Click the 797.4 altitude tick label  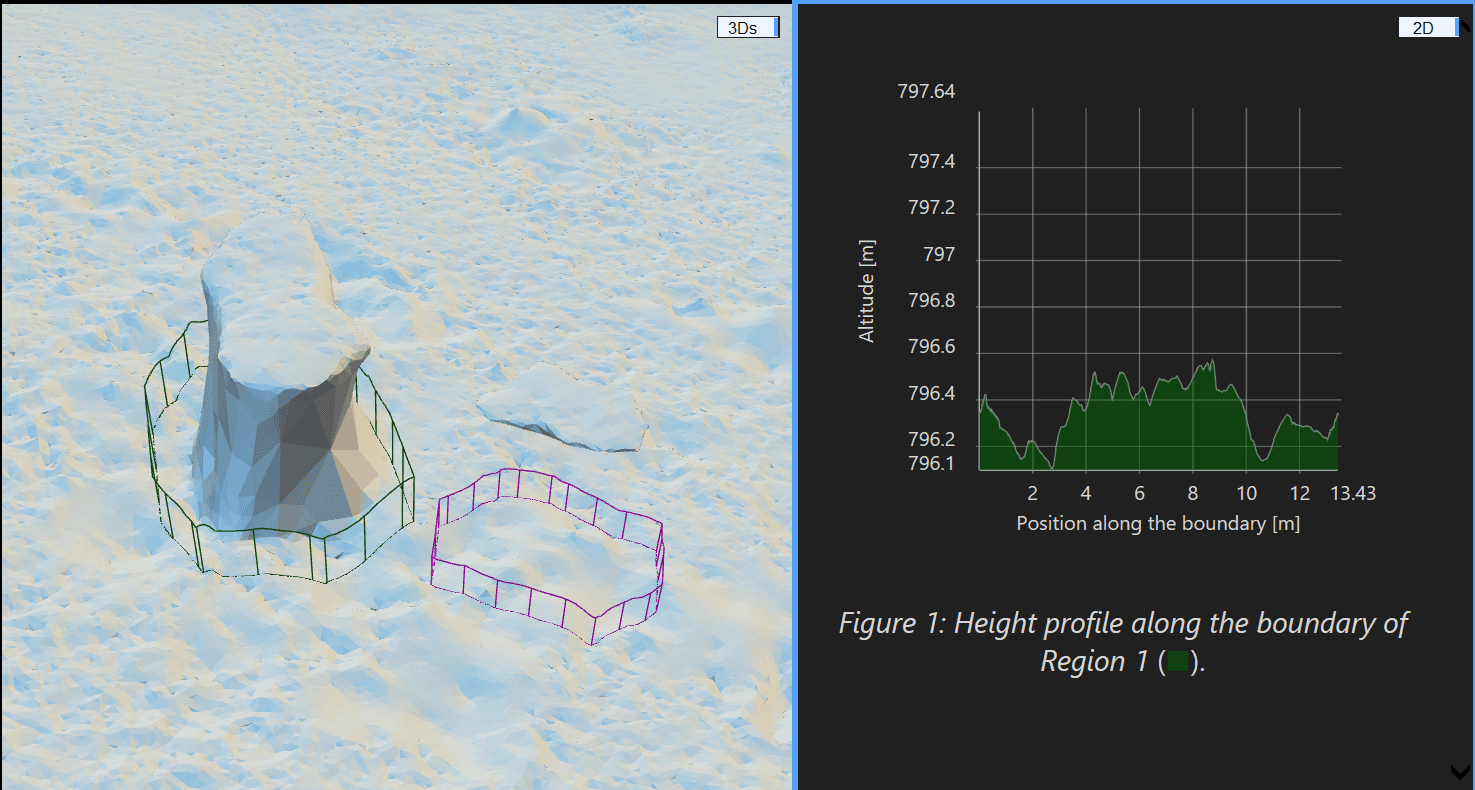tap(931, 162)
